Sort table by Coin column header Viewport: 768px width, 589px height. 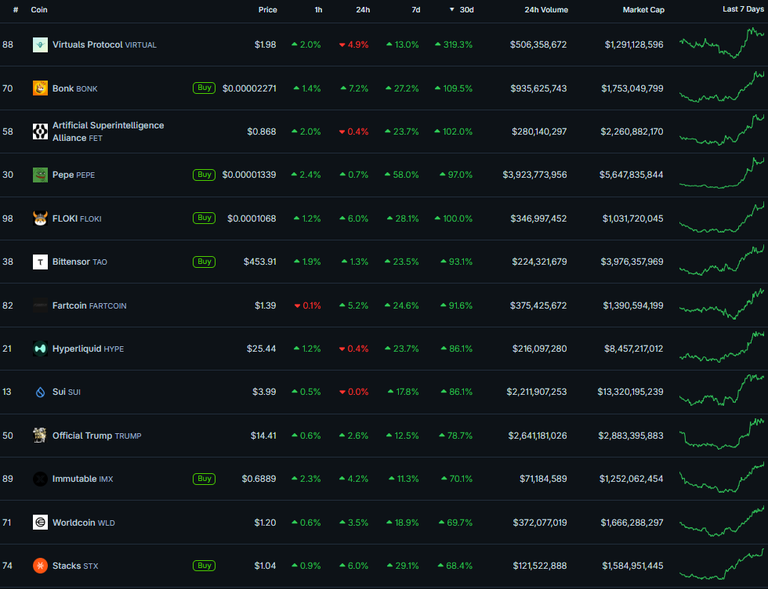[39, 10]
